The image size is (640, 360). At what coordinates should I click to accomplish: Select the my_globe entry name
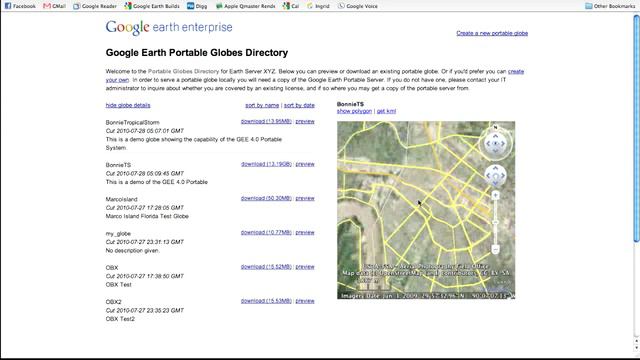118,233
